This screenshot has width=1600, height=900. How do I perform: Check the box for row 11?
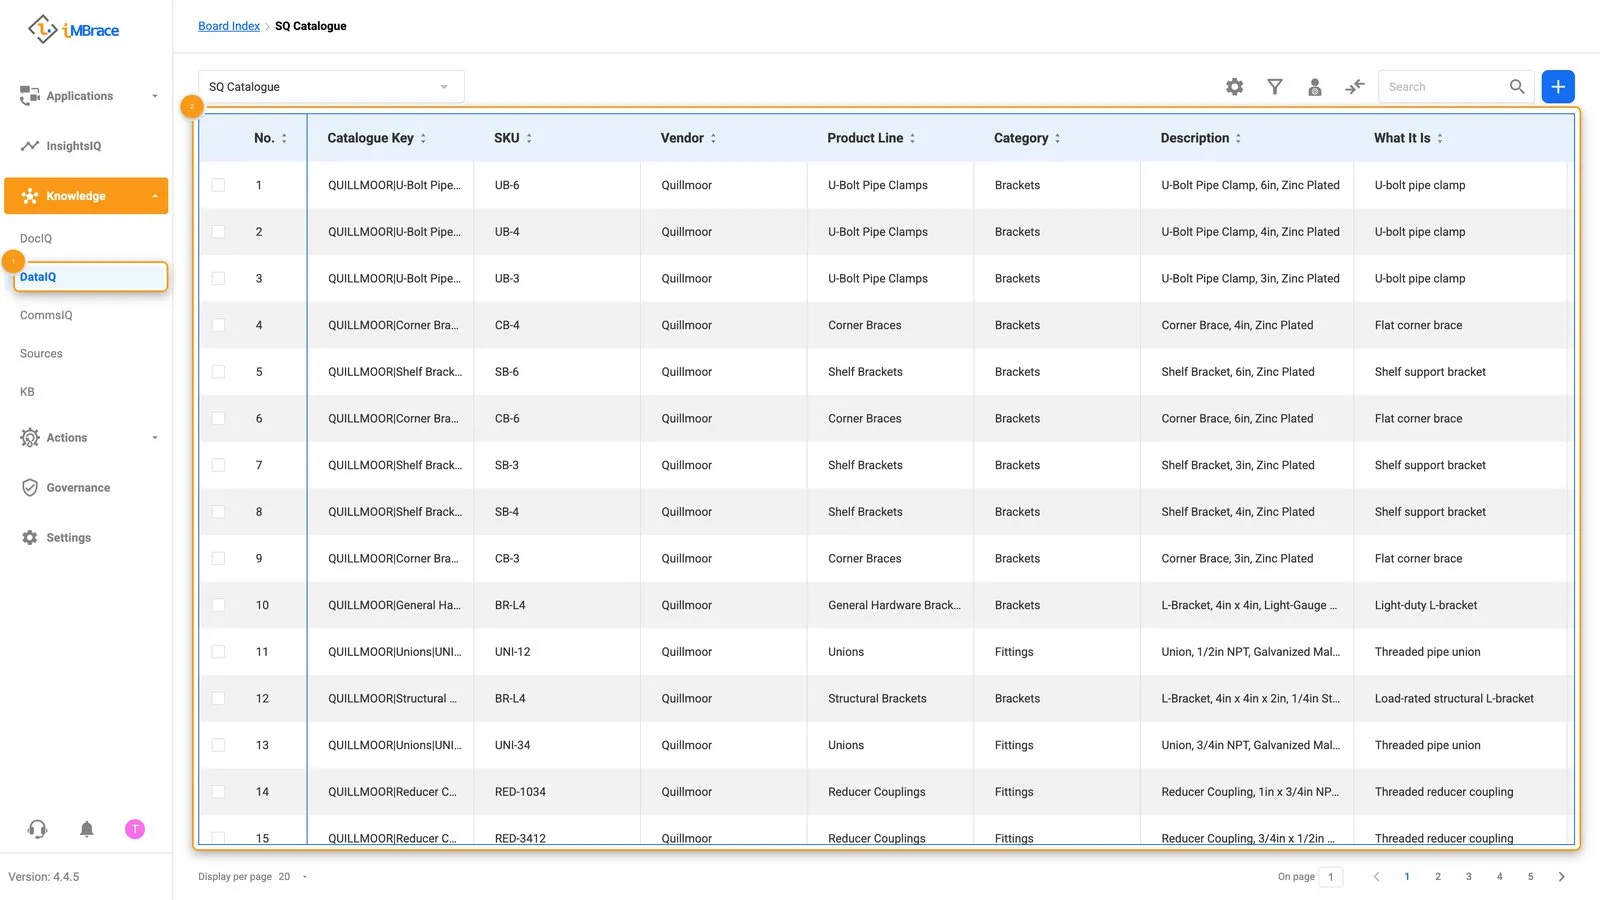click(218, 652)
